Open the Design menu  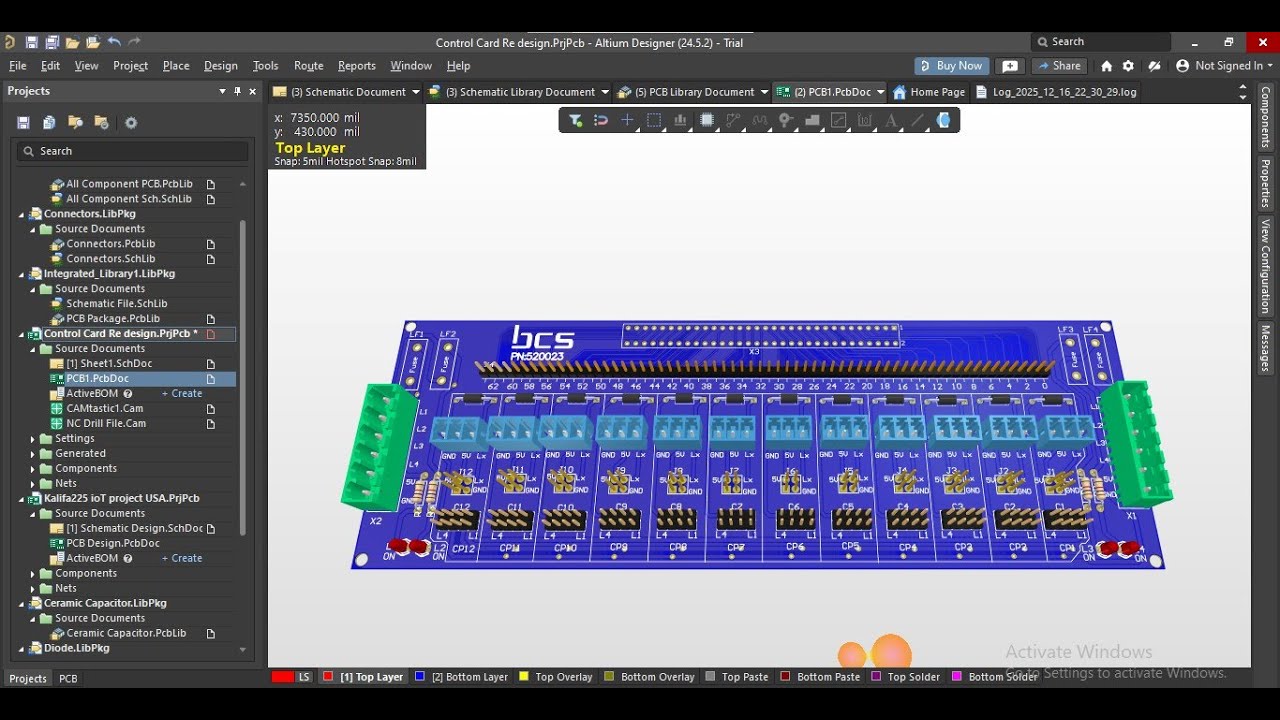[x=221, y=66]
